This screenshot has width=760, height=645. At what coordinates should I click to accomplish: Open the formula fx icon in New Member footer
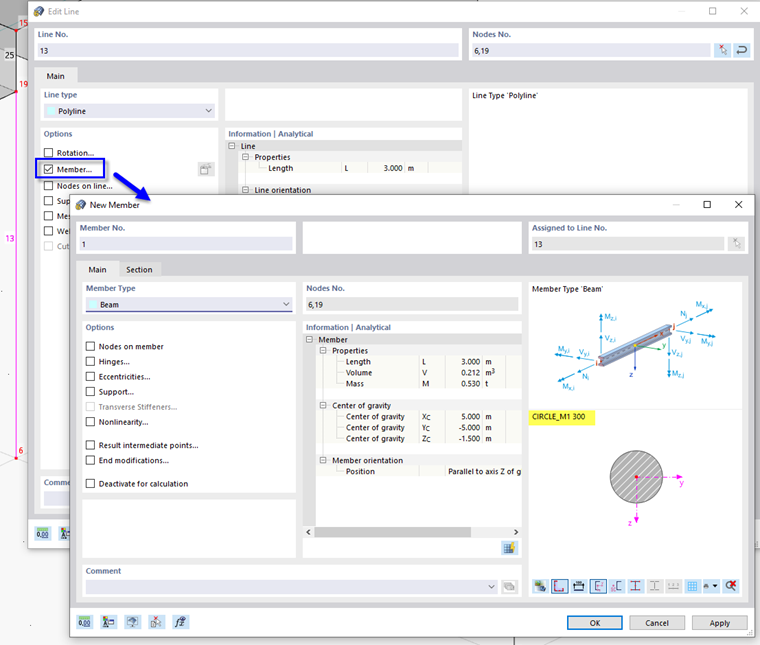tap(180, 622)
